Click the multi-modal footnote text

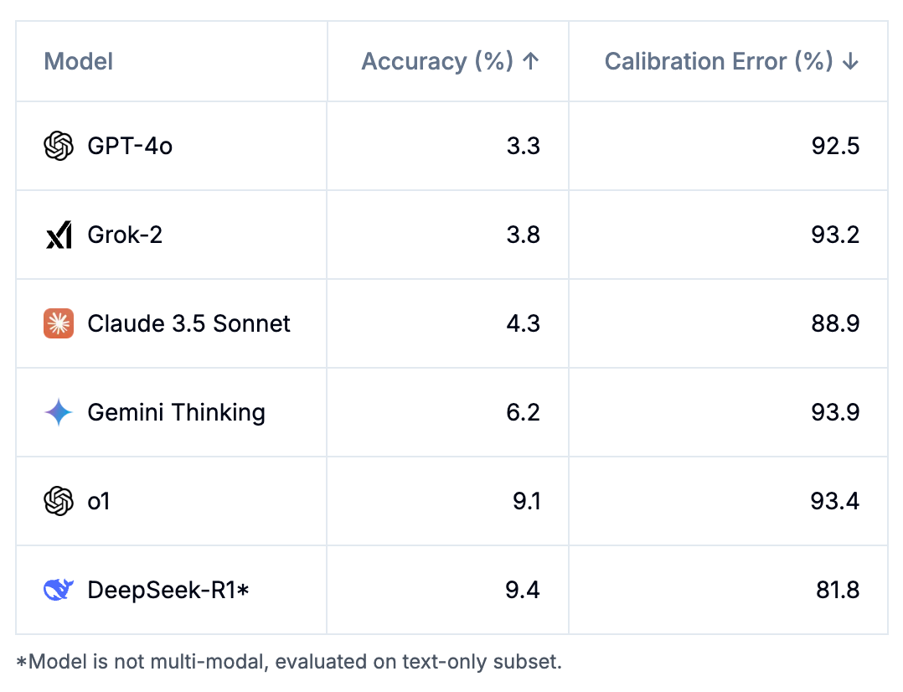point(289,662)
